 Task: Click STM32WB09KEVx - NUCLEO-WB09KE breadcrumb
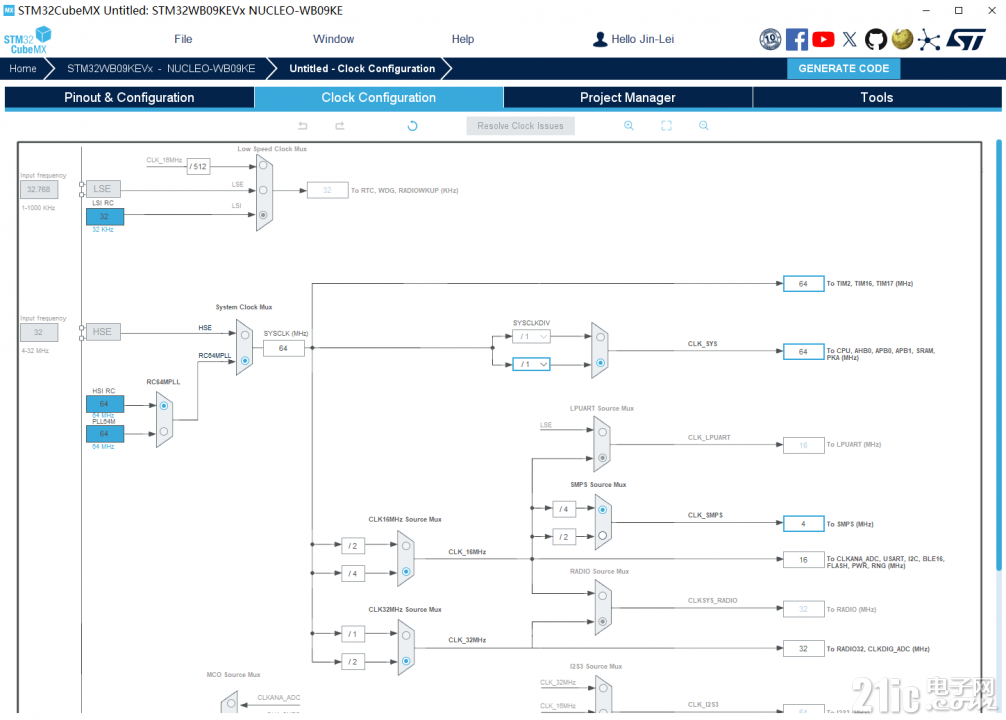click(161, 69)
